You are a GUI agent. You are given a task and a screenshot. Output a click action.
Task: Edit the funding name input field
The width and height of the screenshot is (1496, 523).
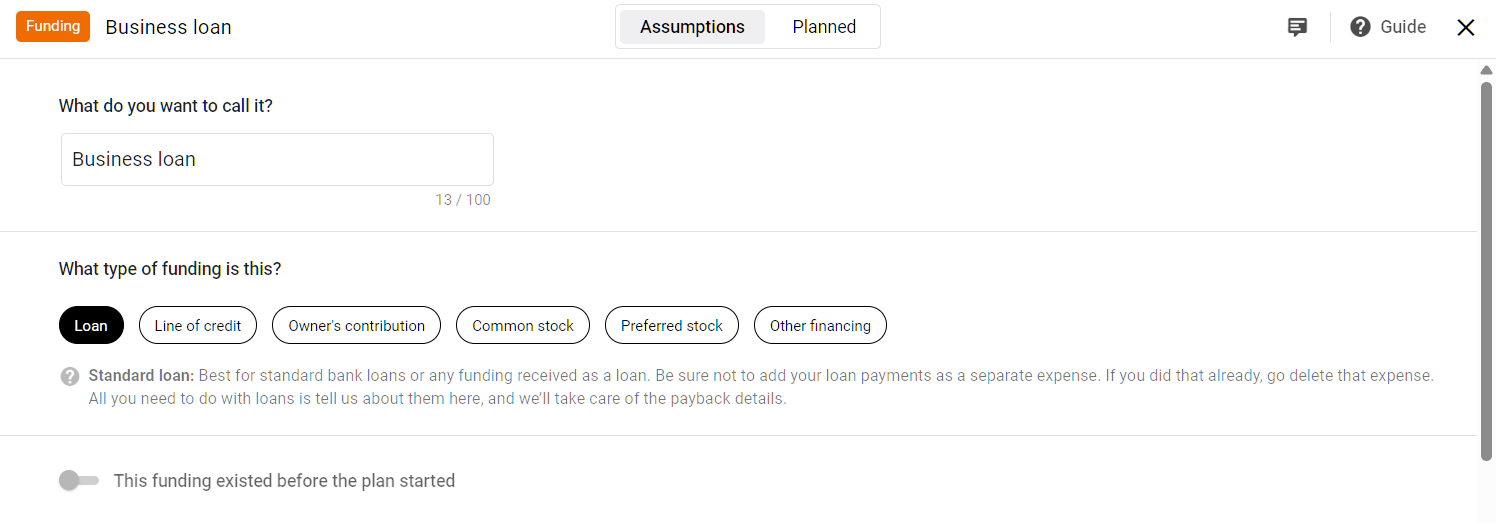click(x=277, y=159)
